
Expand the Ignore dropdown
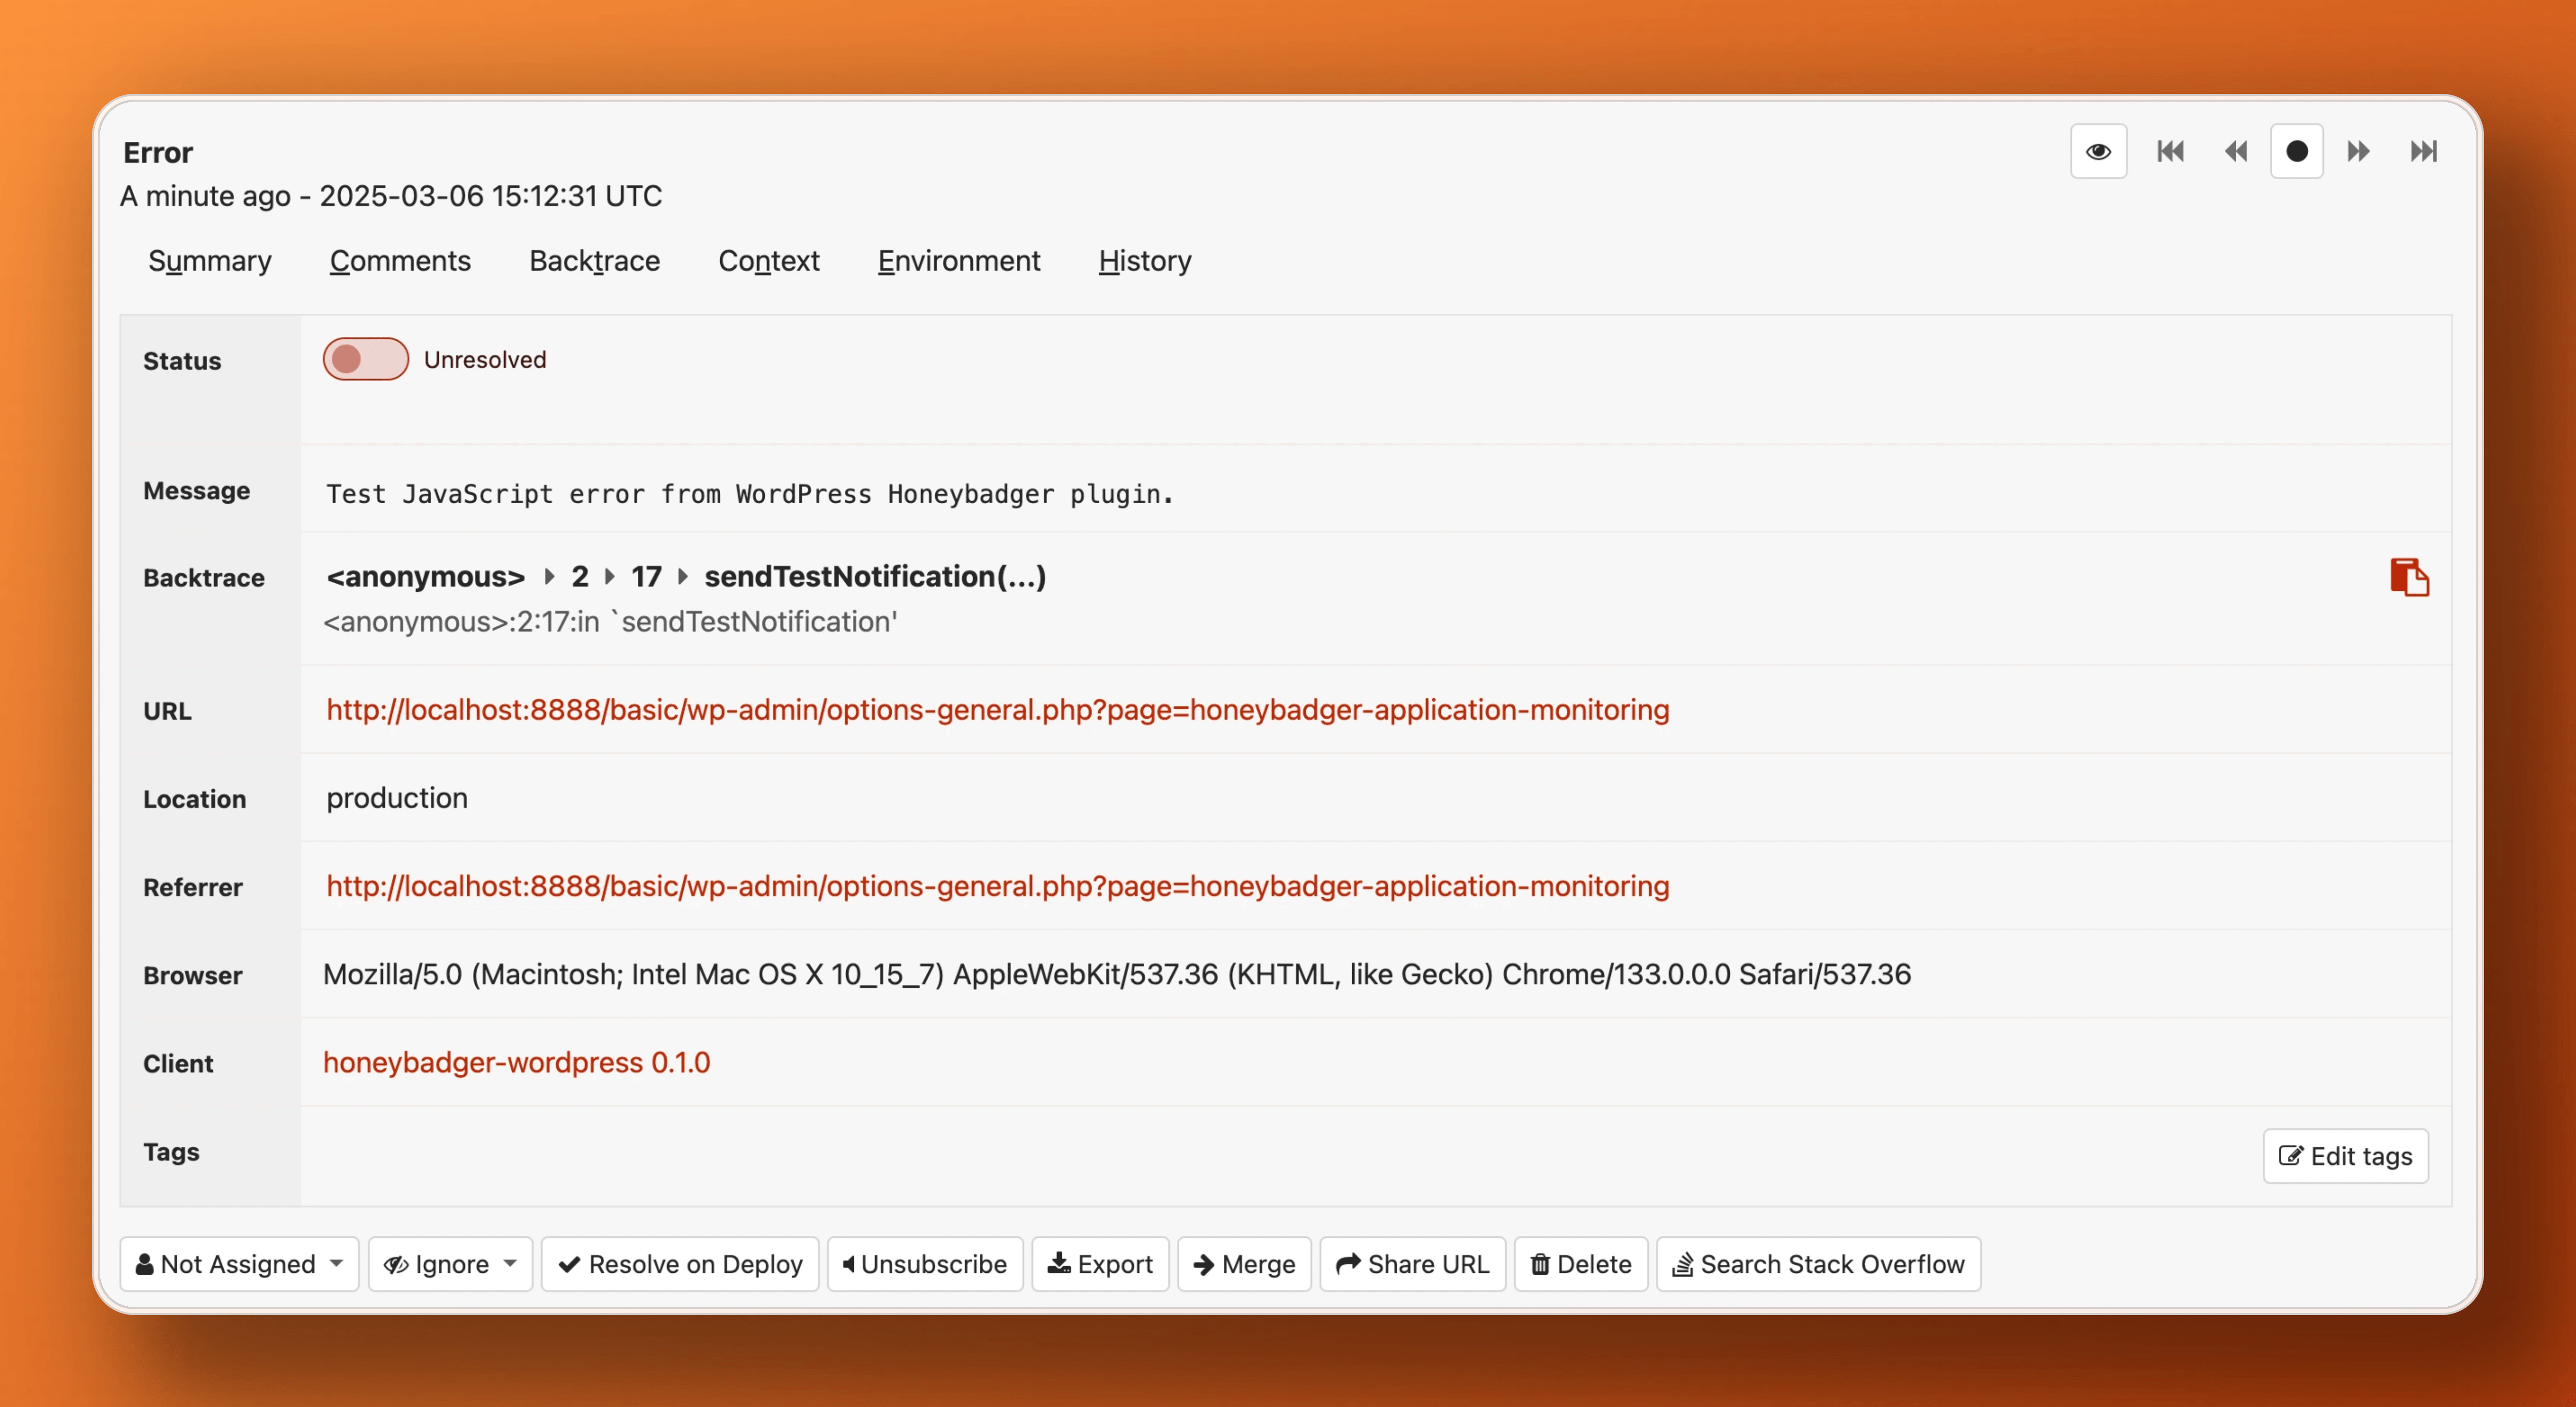pos(450,1264)
